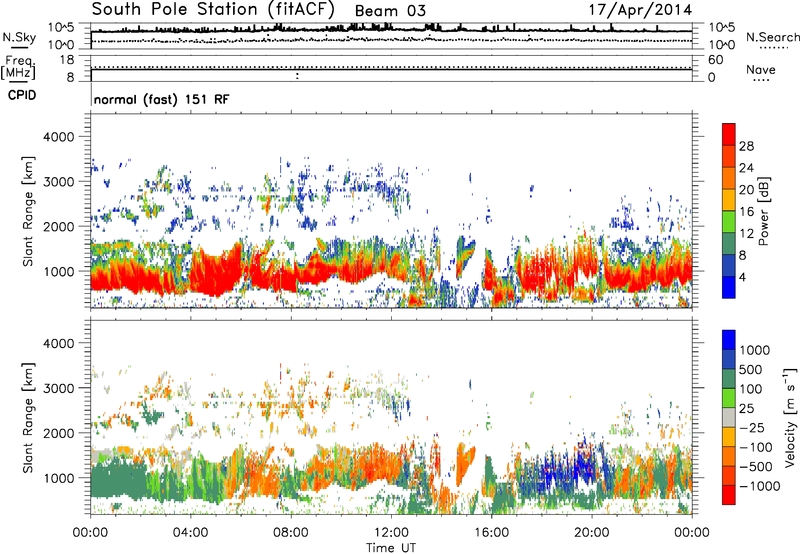Viewport: 800px width, 554px height.
Task: Click the "12:00" time tick label
Action: click(x=391, y=533)
